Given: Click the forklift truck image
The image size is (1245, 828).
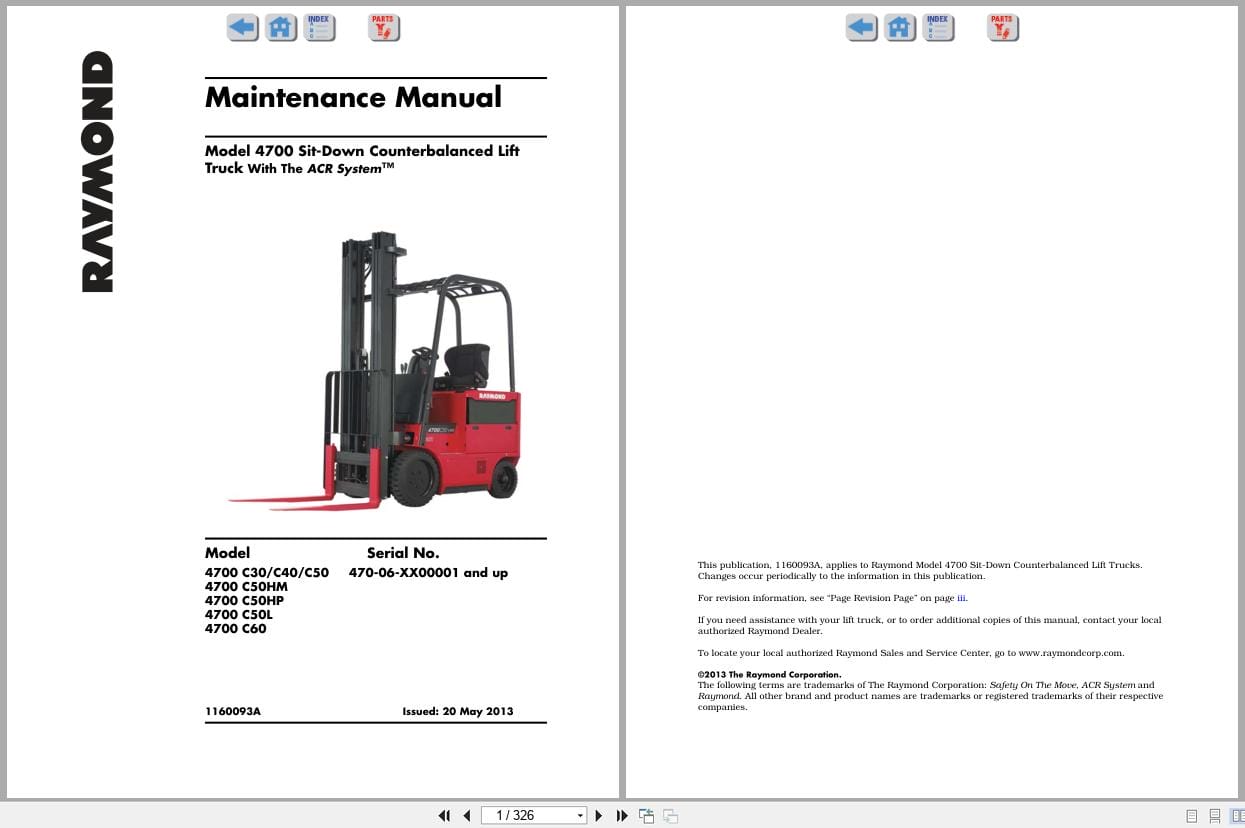Looking at the screenshot, I should click(373, 371).
